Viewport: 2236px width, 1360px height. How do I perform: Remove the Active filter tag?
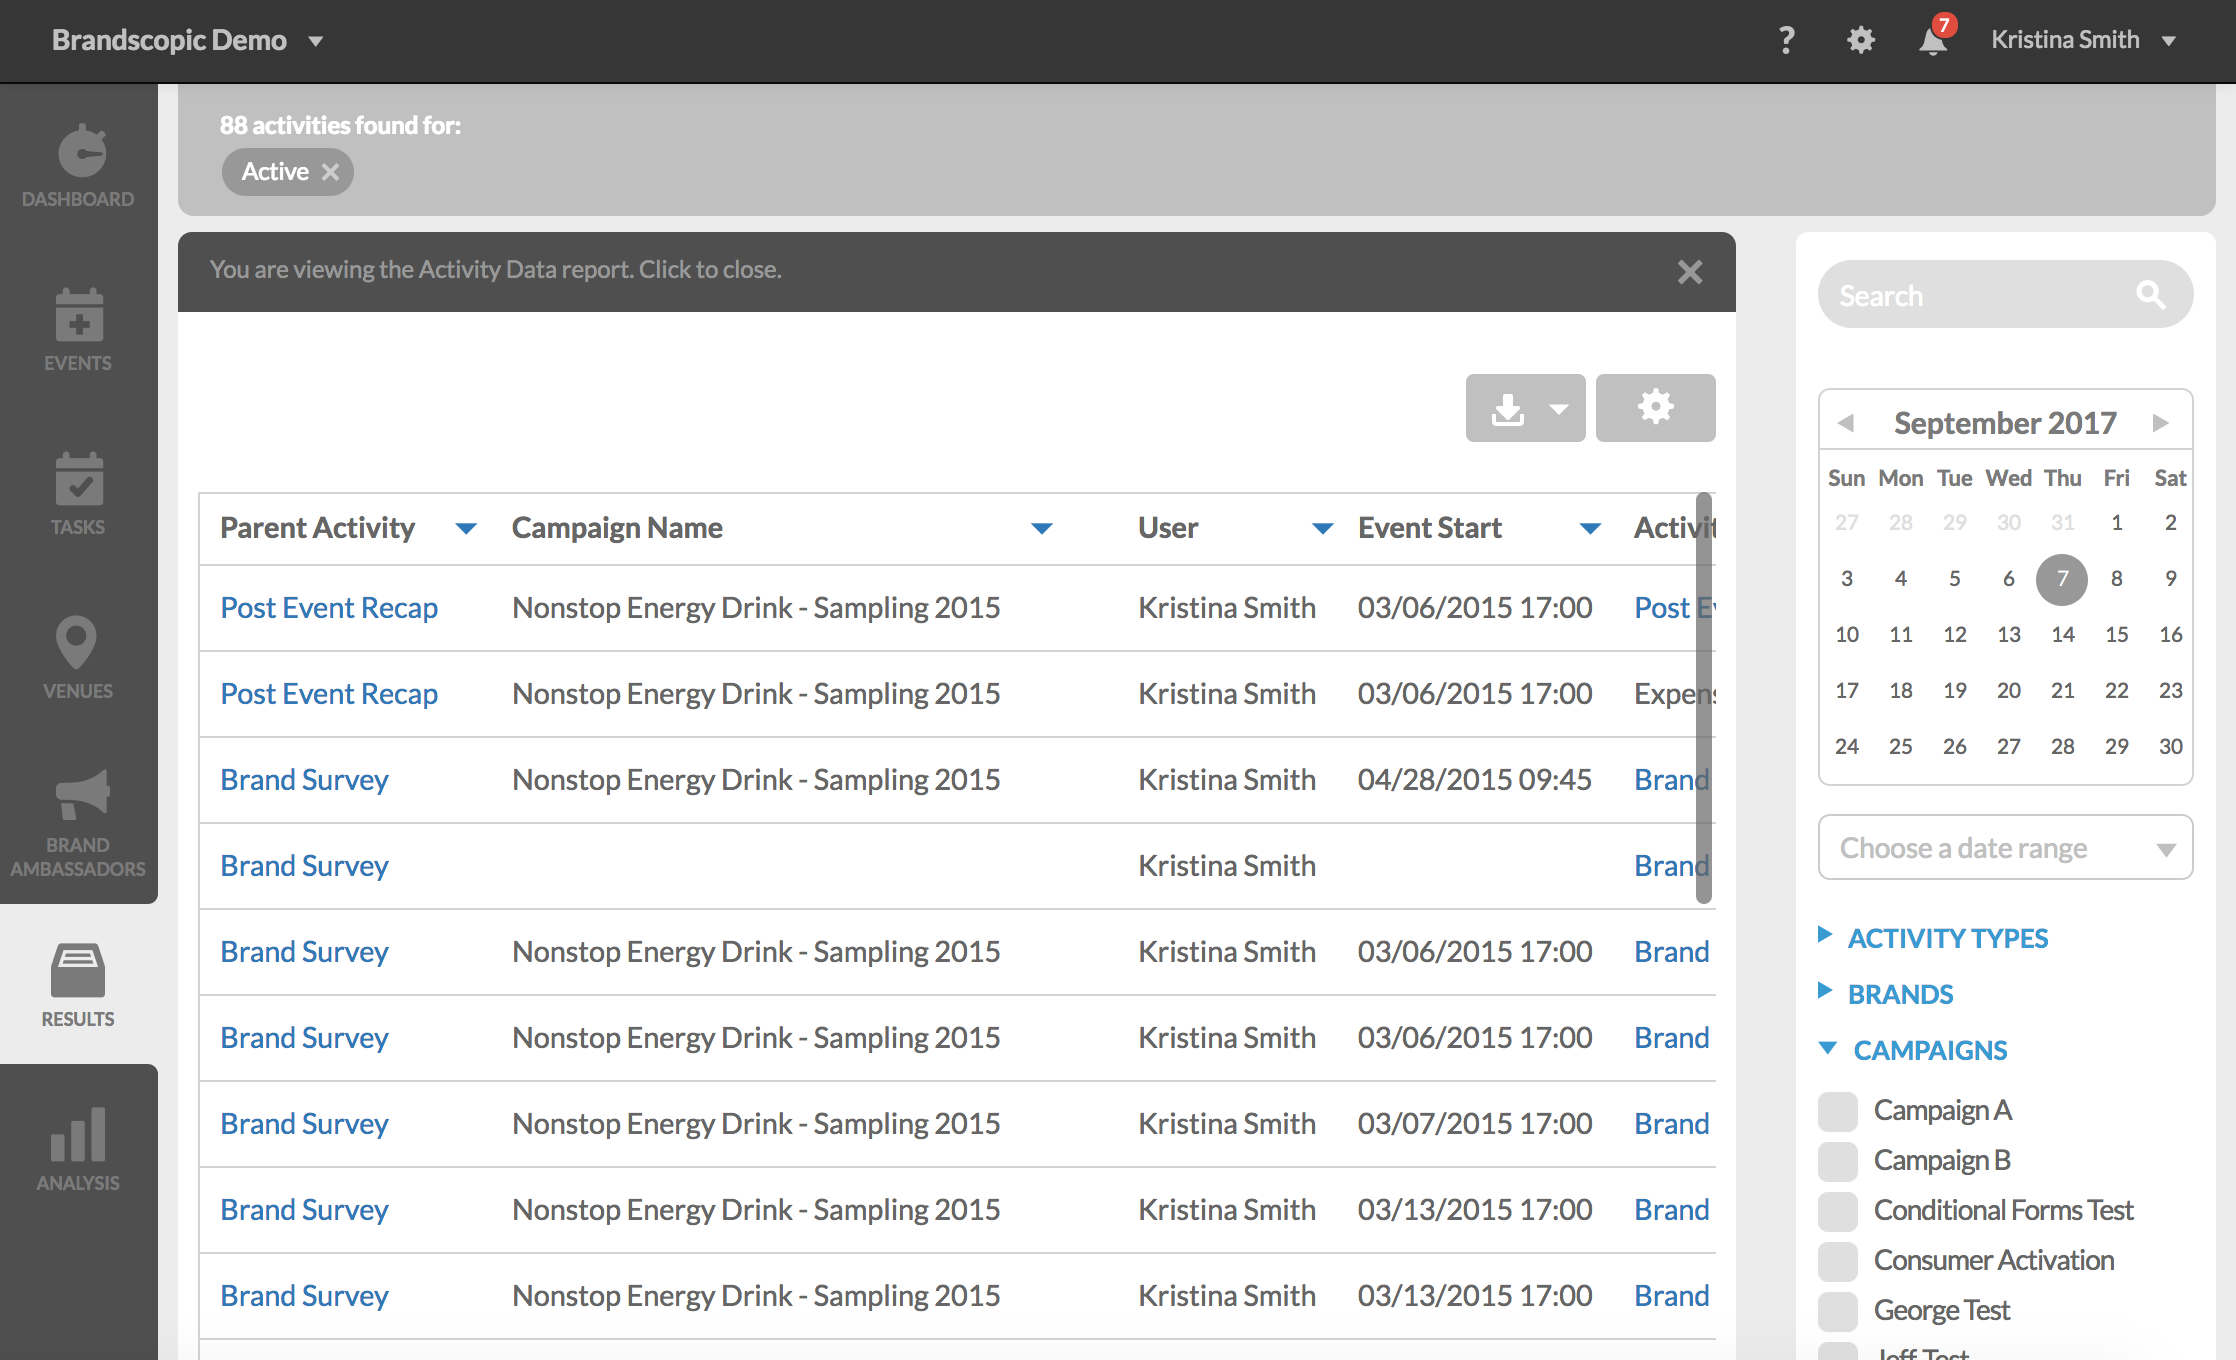330,172
